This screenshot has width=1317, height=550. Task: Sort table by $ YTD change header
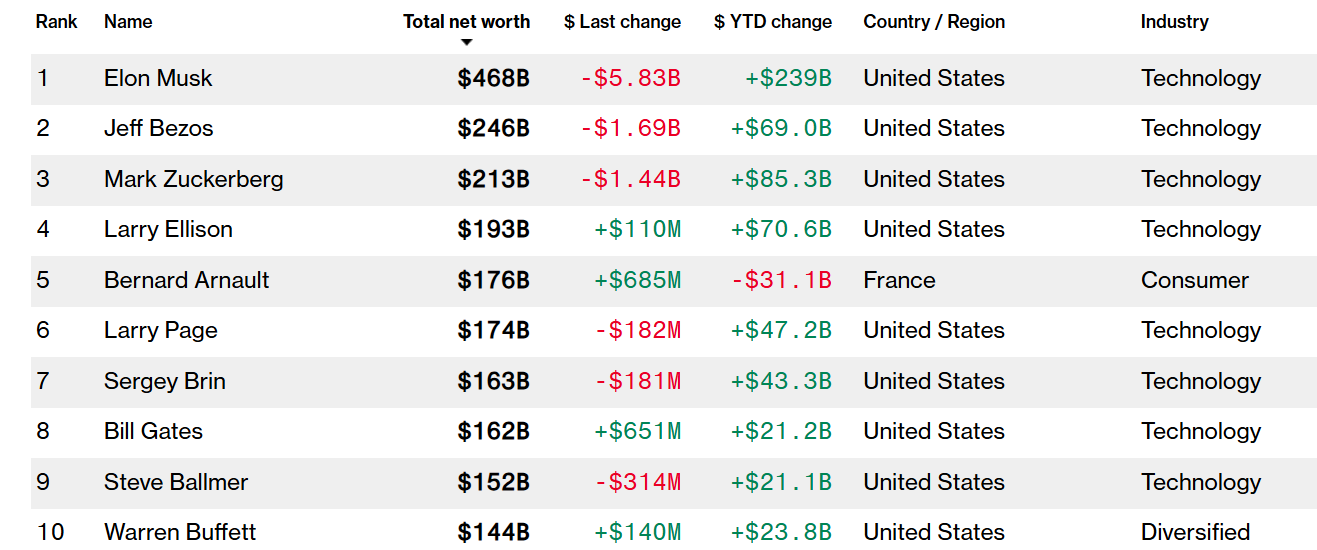[x=773, y=21]
